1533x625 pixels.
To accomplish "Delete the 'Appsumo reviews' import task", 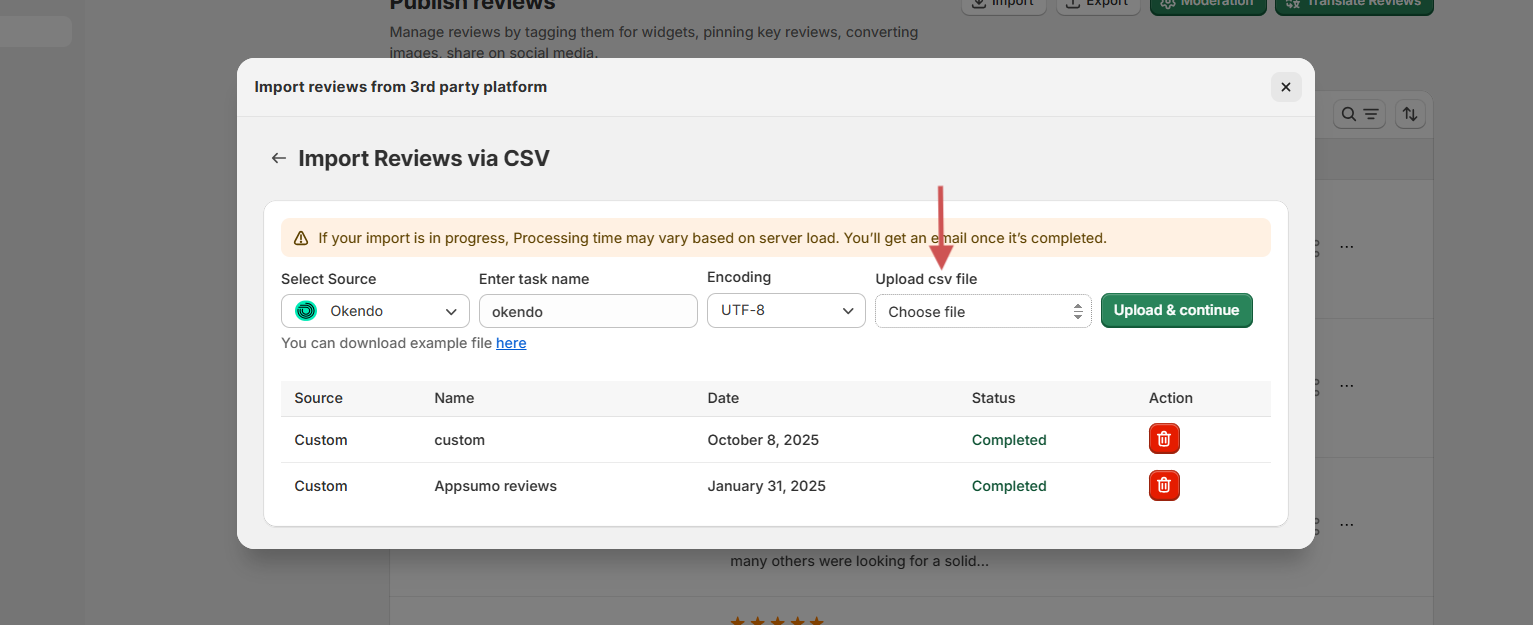I will pos(1164,485).
